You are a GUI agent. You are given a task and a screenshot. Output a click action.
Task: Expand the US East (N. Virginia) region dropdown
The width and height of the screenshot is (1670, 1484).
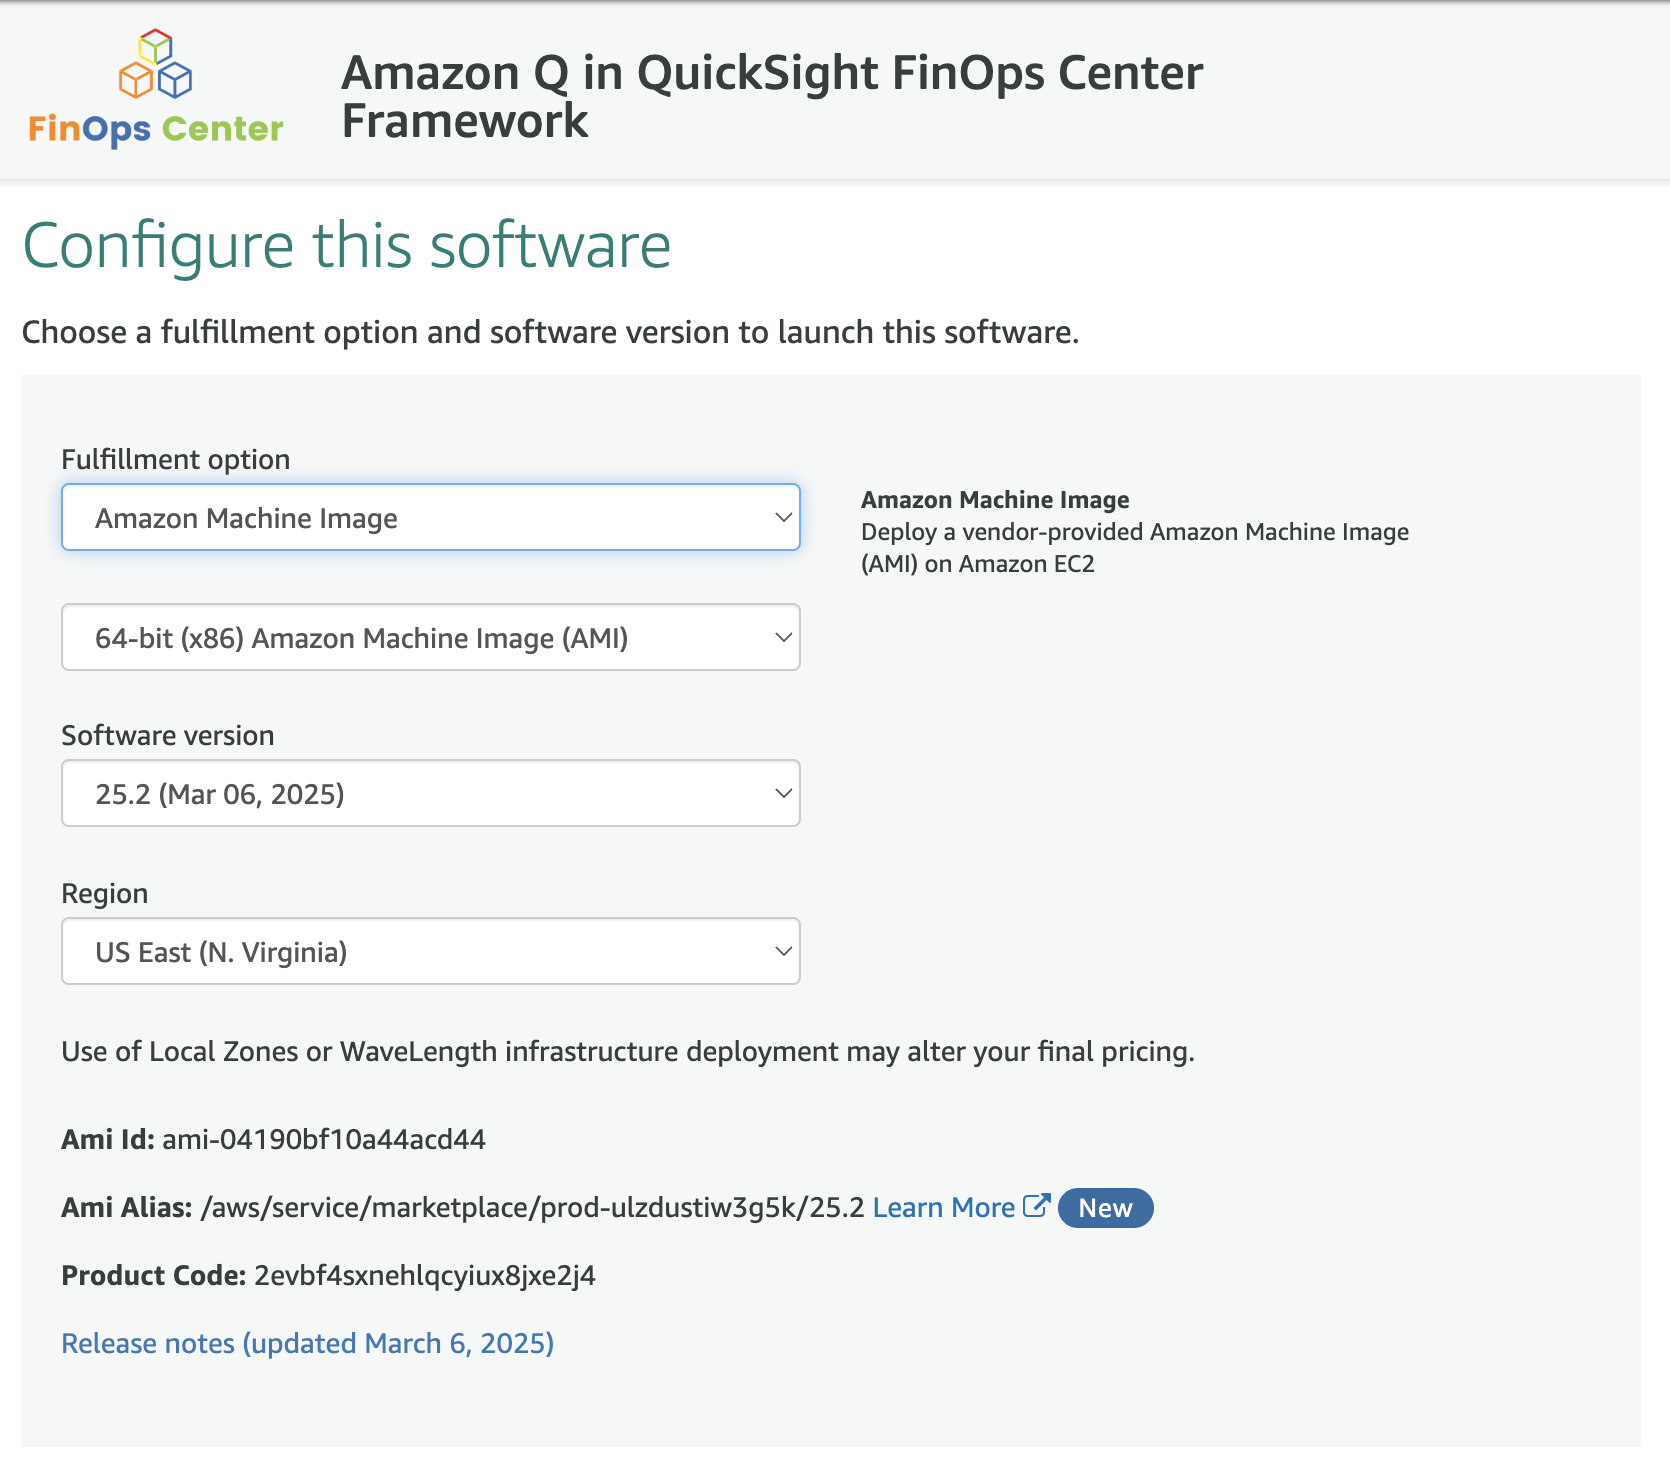coord(431,952)
